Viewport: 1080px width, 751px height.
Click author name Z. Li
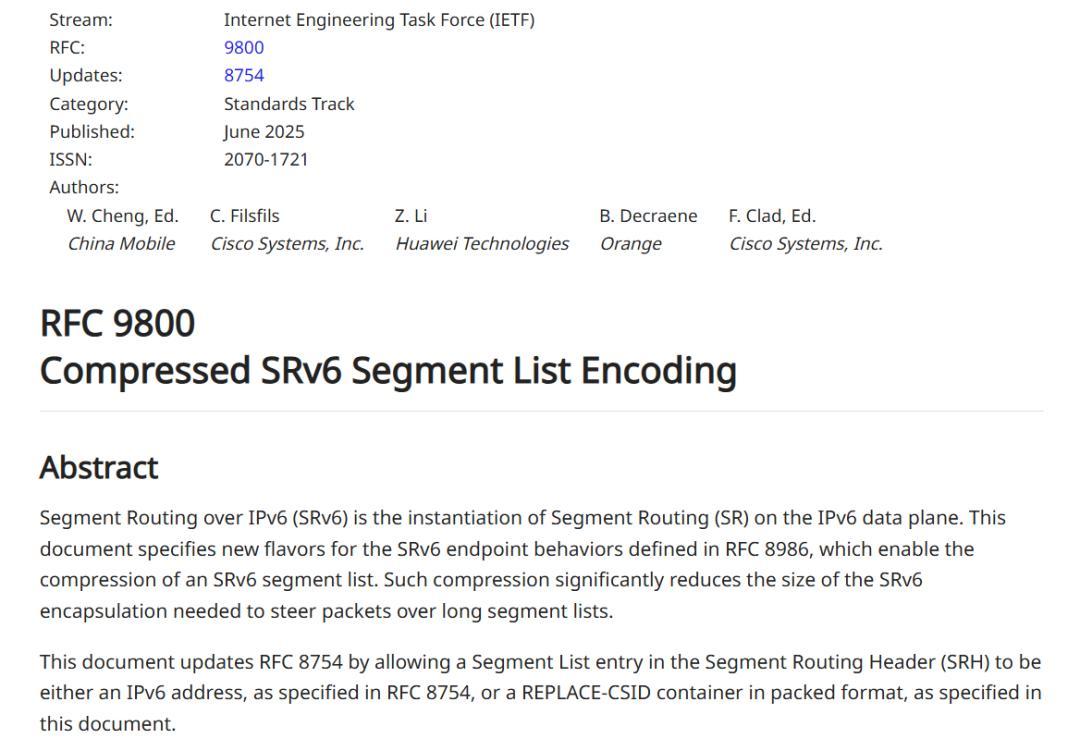(x=411, y=215)
